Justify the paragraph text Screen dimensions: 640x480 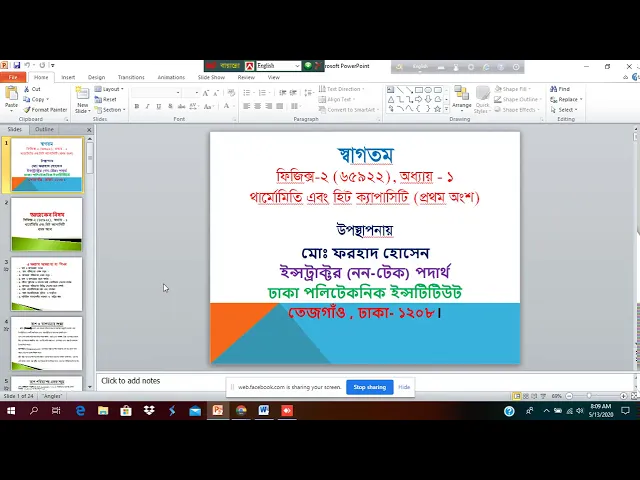[280, 106]
